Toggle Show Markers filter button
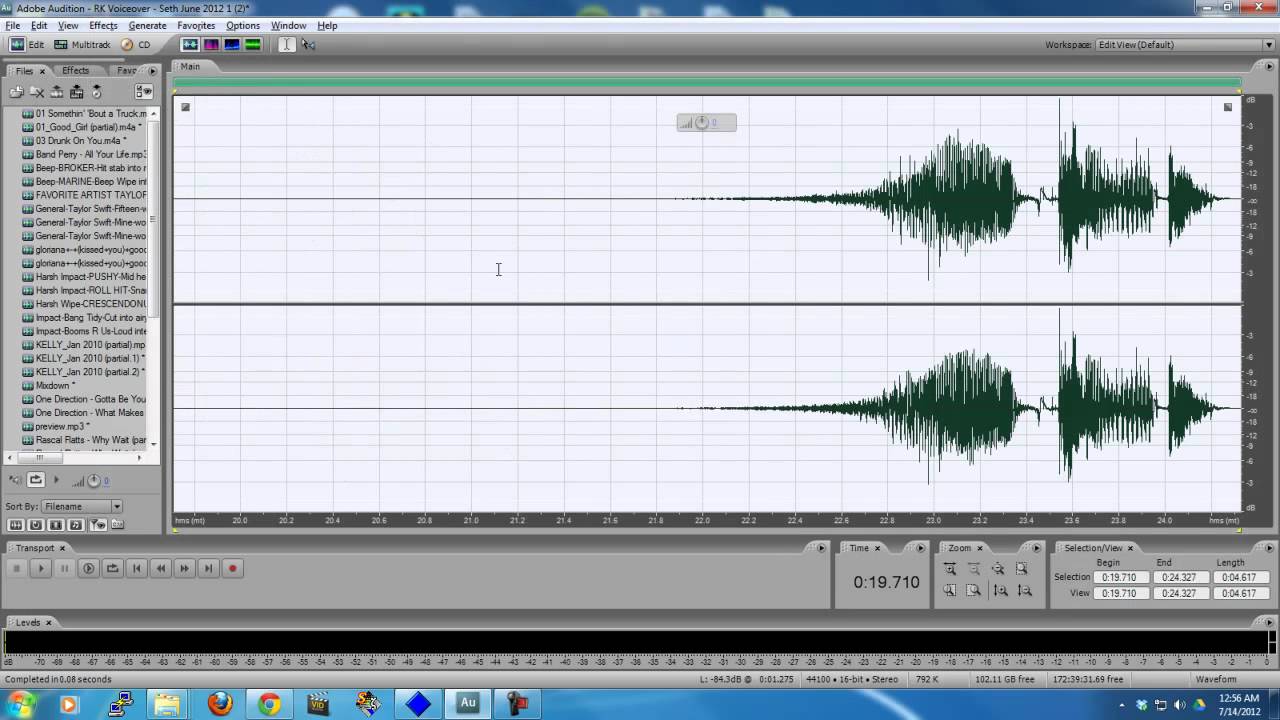The image size is (1280, 720). coord(98,525)
